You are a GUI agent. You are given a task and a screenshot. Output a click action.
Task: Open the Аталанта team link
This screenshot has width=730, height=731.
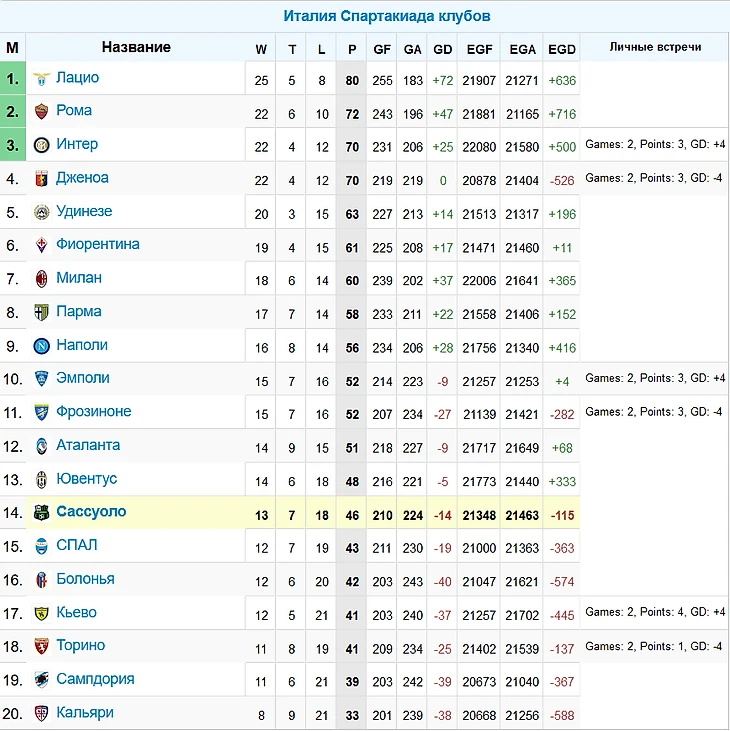click(88, 445)
